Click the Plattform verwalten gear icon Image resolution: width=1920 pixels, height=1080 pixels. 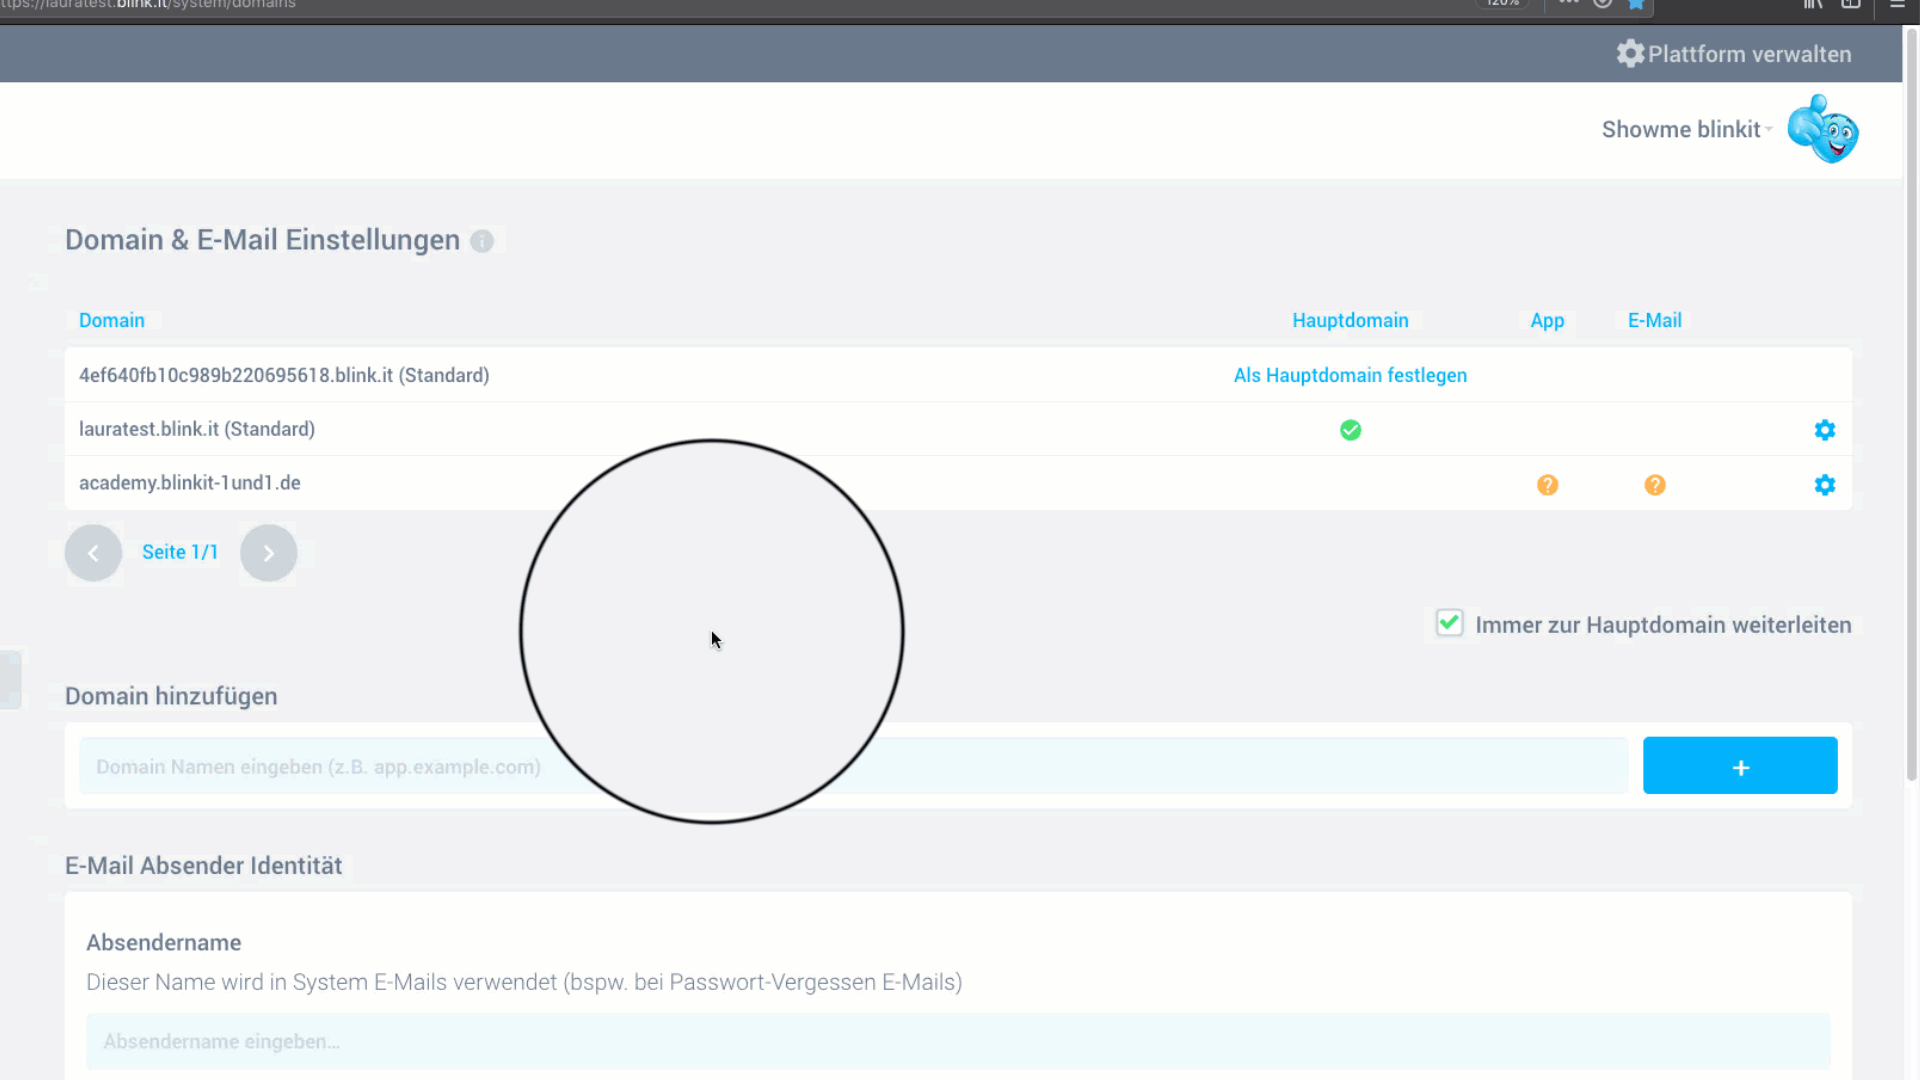point(1630,54)
